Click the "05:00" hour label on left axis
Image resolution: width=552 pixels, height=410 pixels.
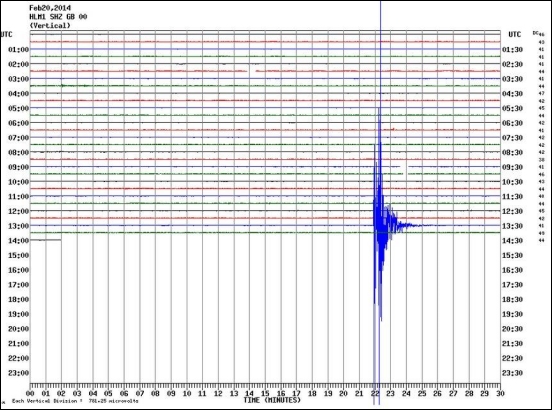(x=19, y=108)
